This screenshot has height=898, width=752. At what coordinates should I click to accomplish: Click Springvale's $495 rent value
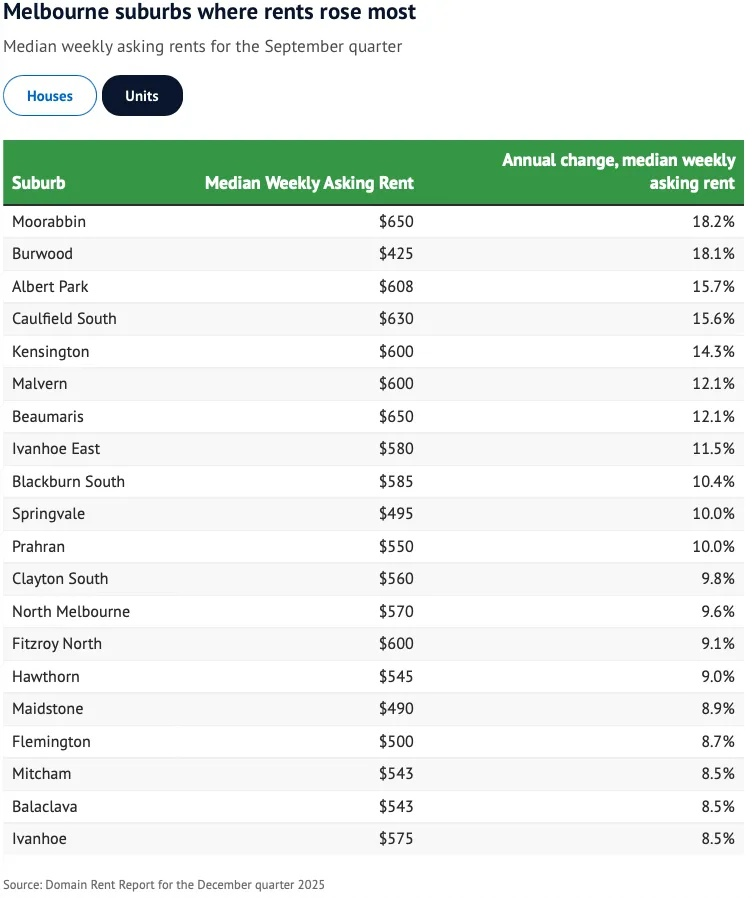[x=396, y=514]
